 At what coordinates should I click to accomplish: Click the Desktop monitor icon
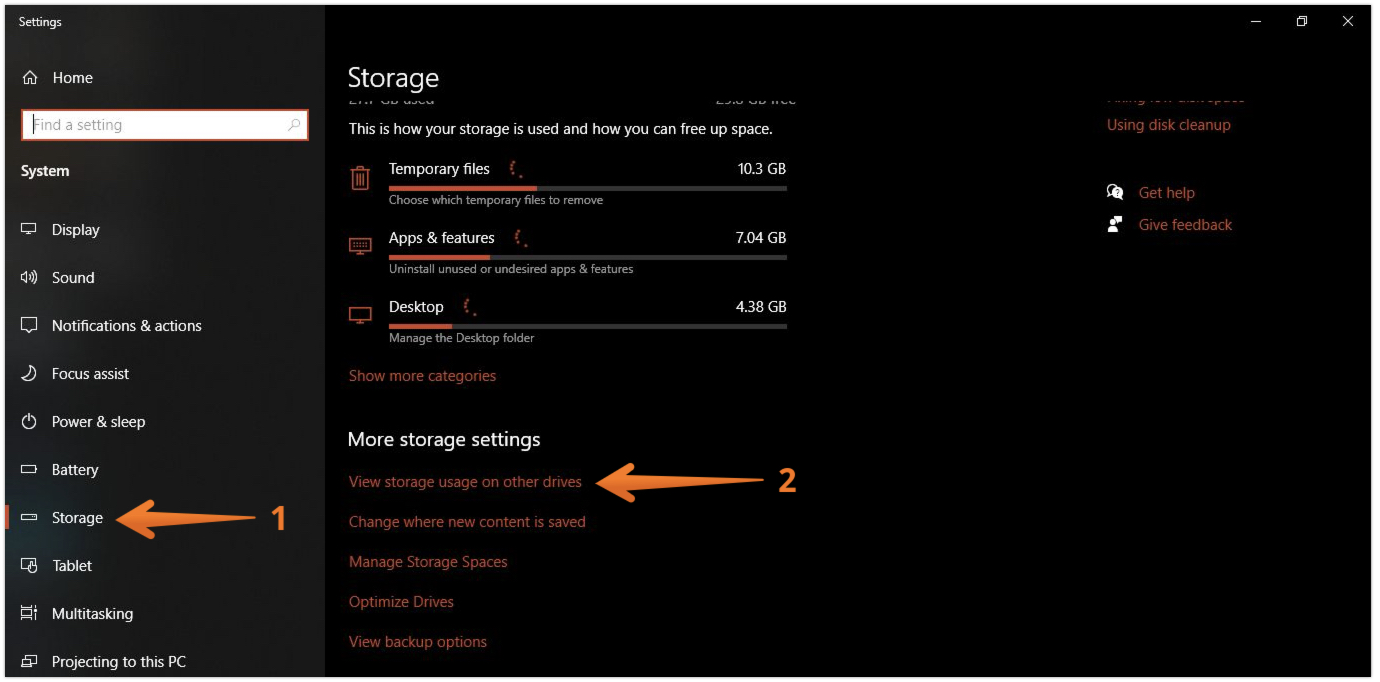(360, 314)
